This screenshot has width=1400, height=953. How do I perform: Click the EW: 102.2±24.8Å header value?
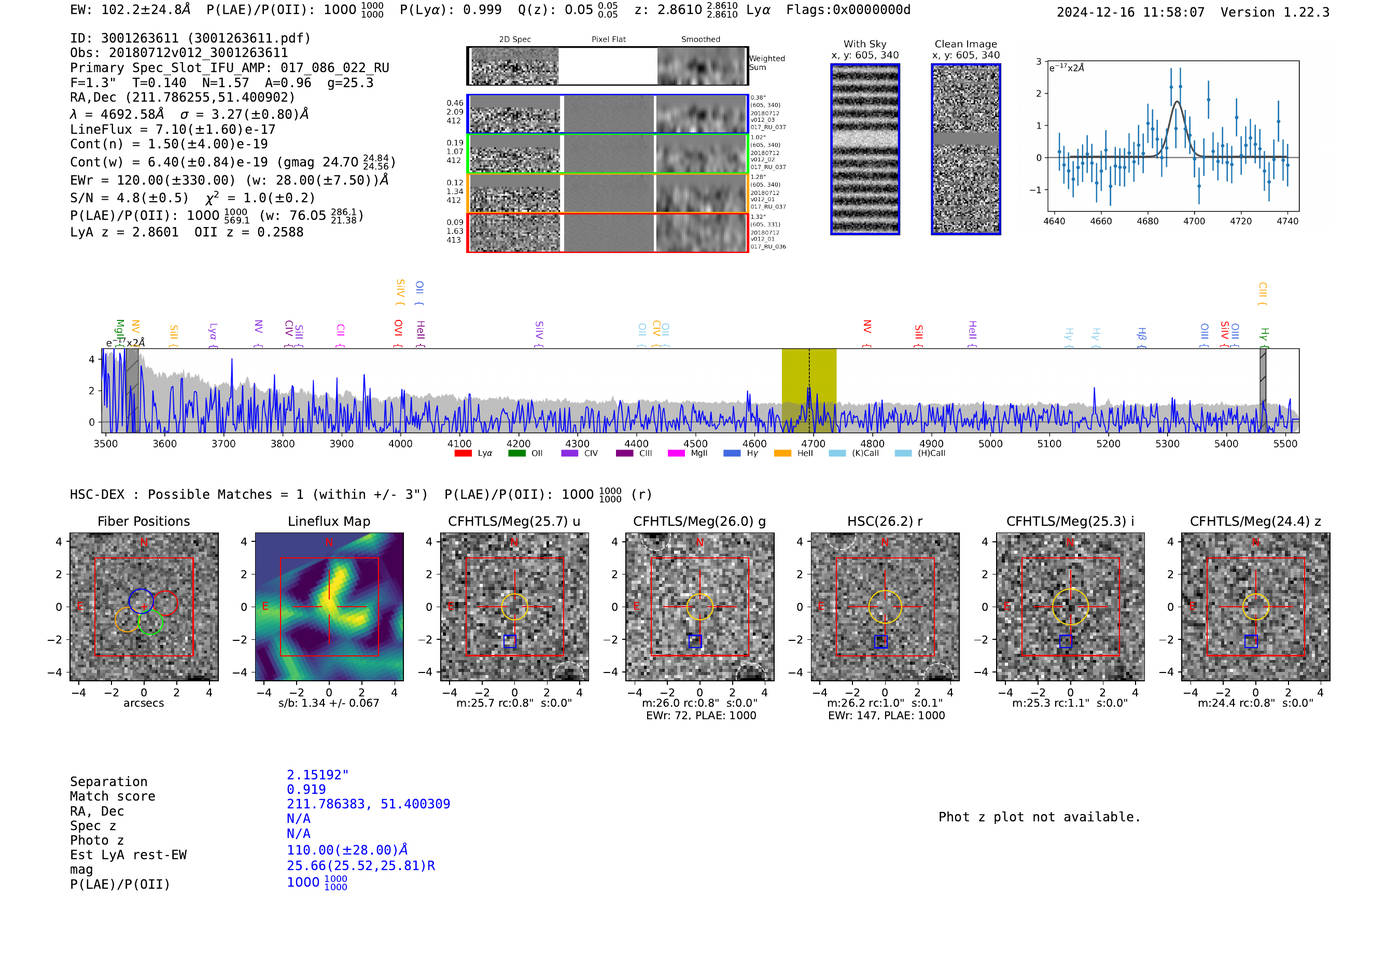tap(130, 10)
